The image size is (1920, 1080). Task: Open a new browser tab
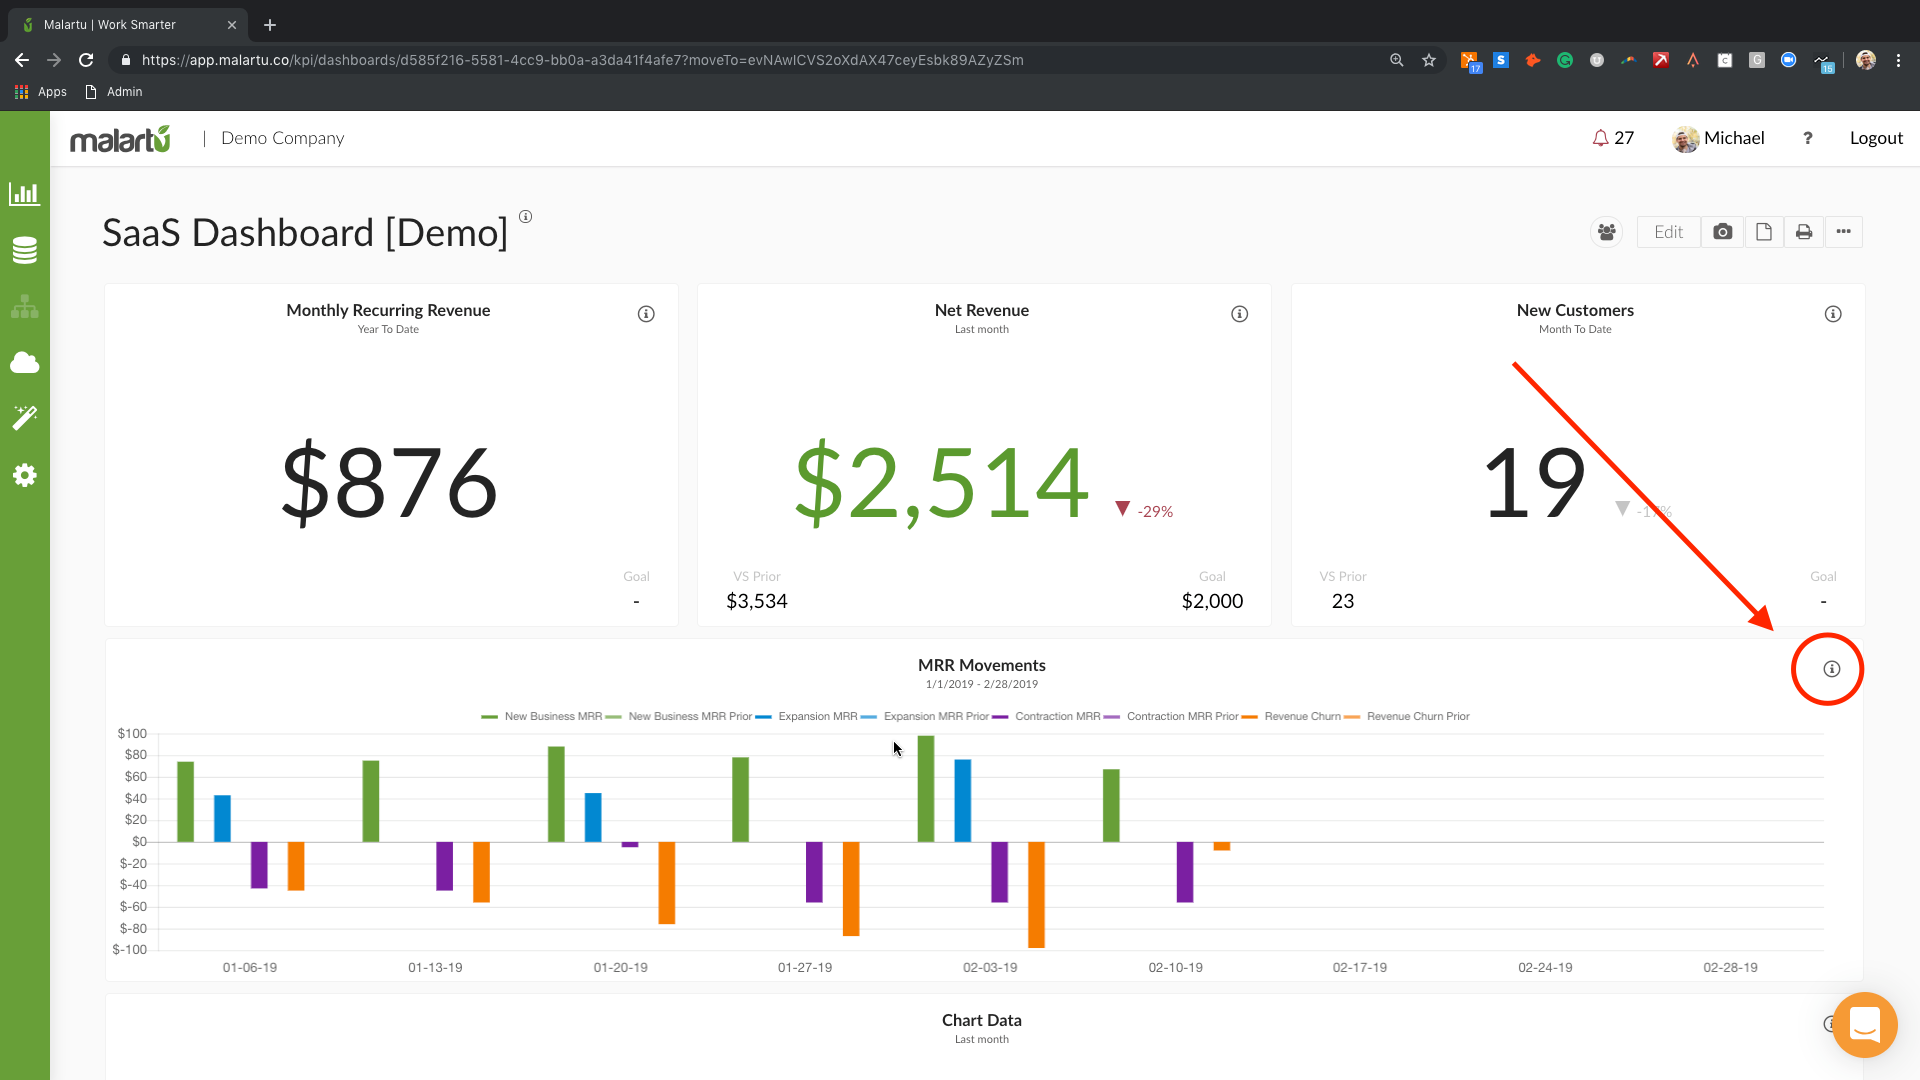pos(270,25)
